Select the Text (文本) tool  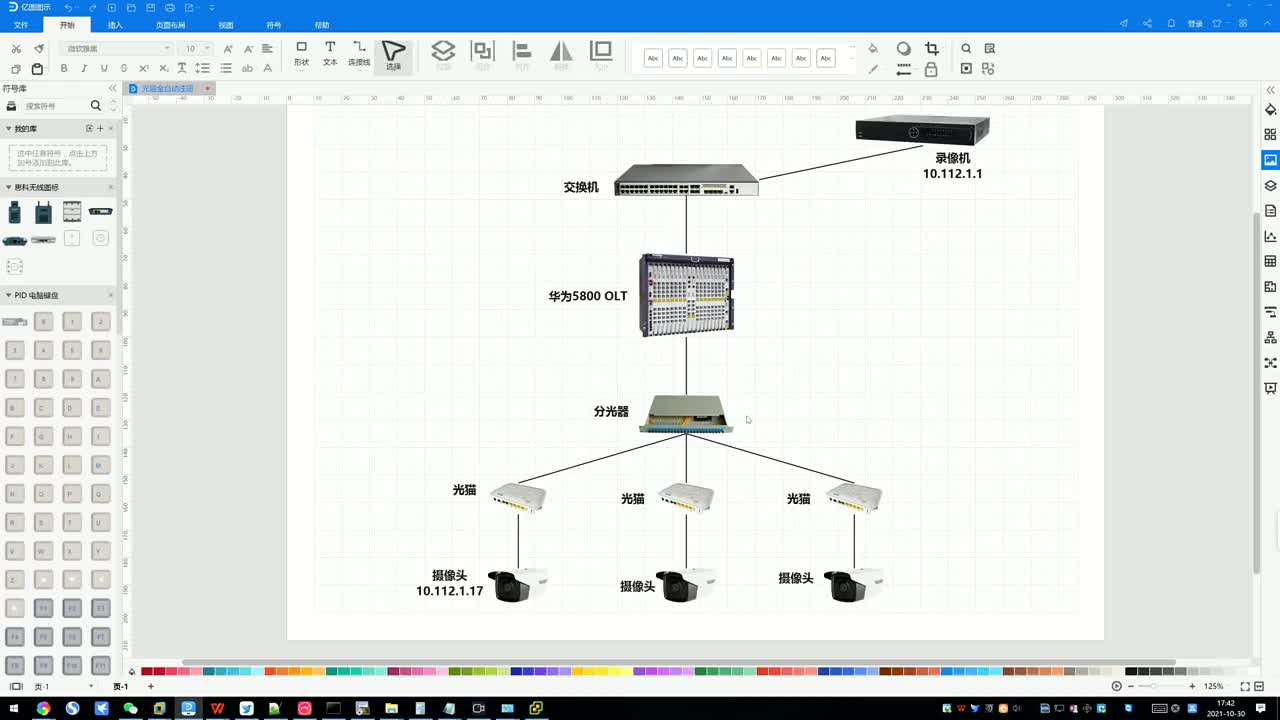click(x=330, y=54)
